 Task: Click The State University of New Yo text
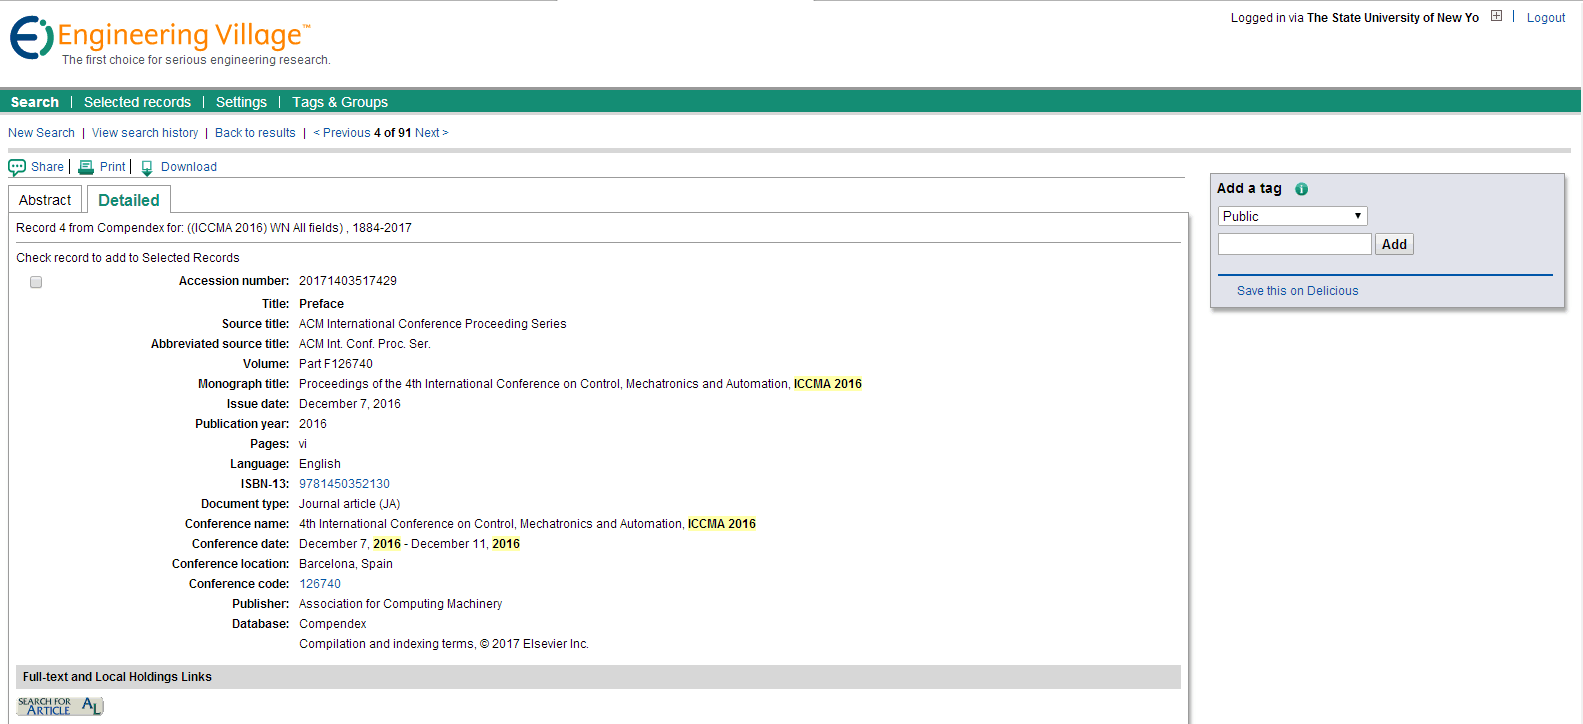(x=1393, y=18)
